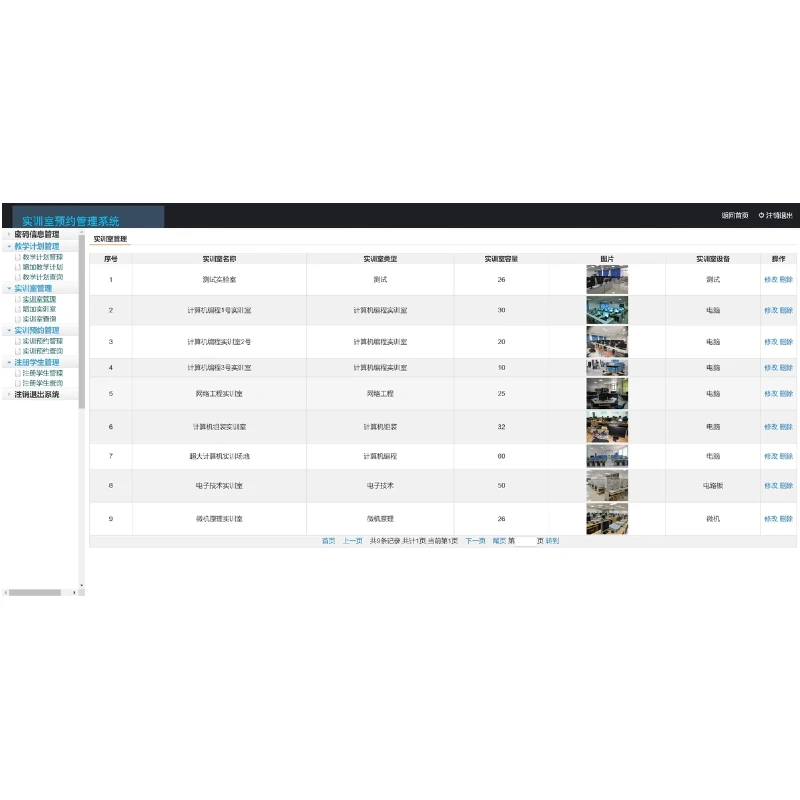Collapse the 实训预约管理 section arrow

click(x=9, y=331)
